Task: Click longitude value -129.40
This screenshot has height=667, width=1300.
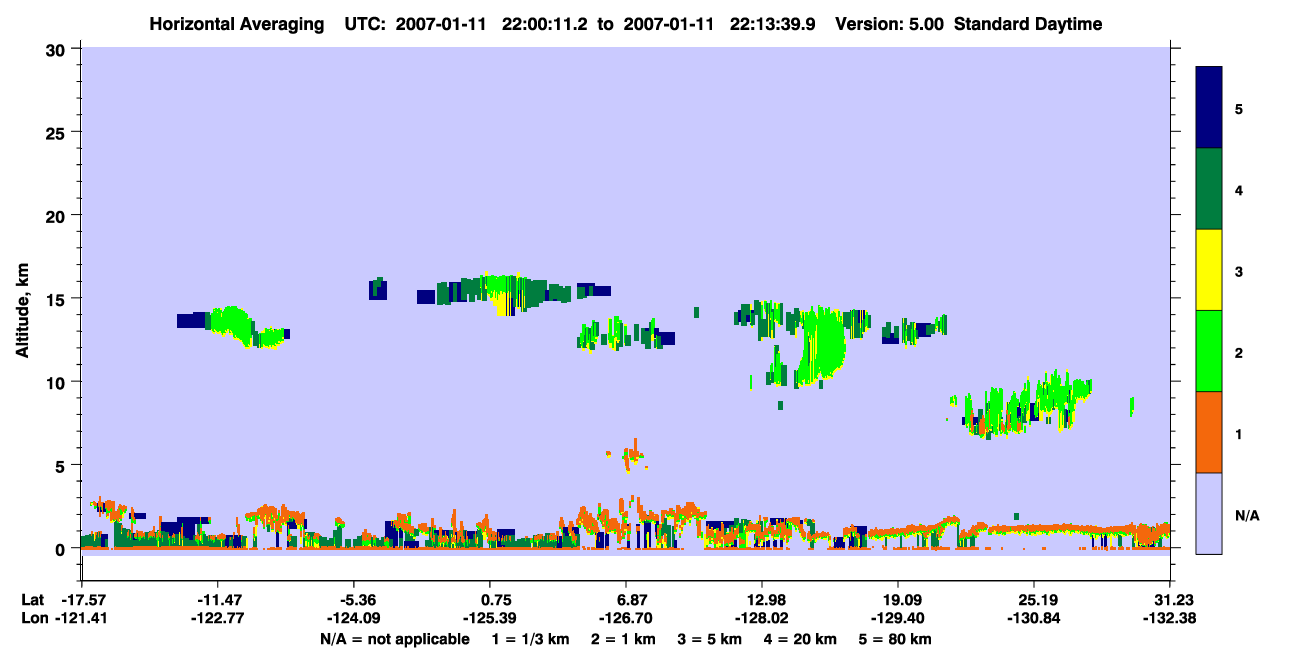Action: (898, 618)
